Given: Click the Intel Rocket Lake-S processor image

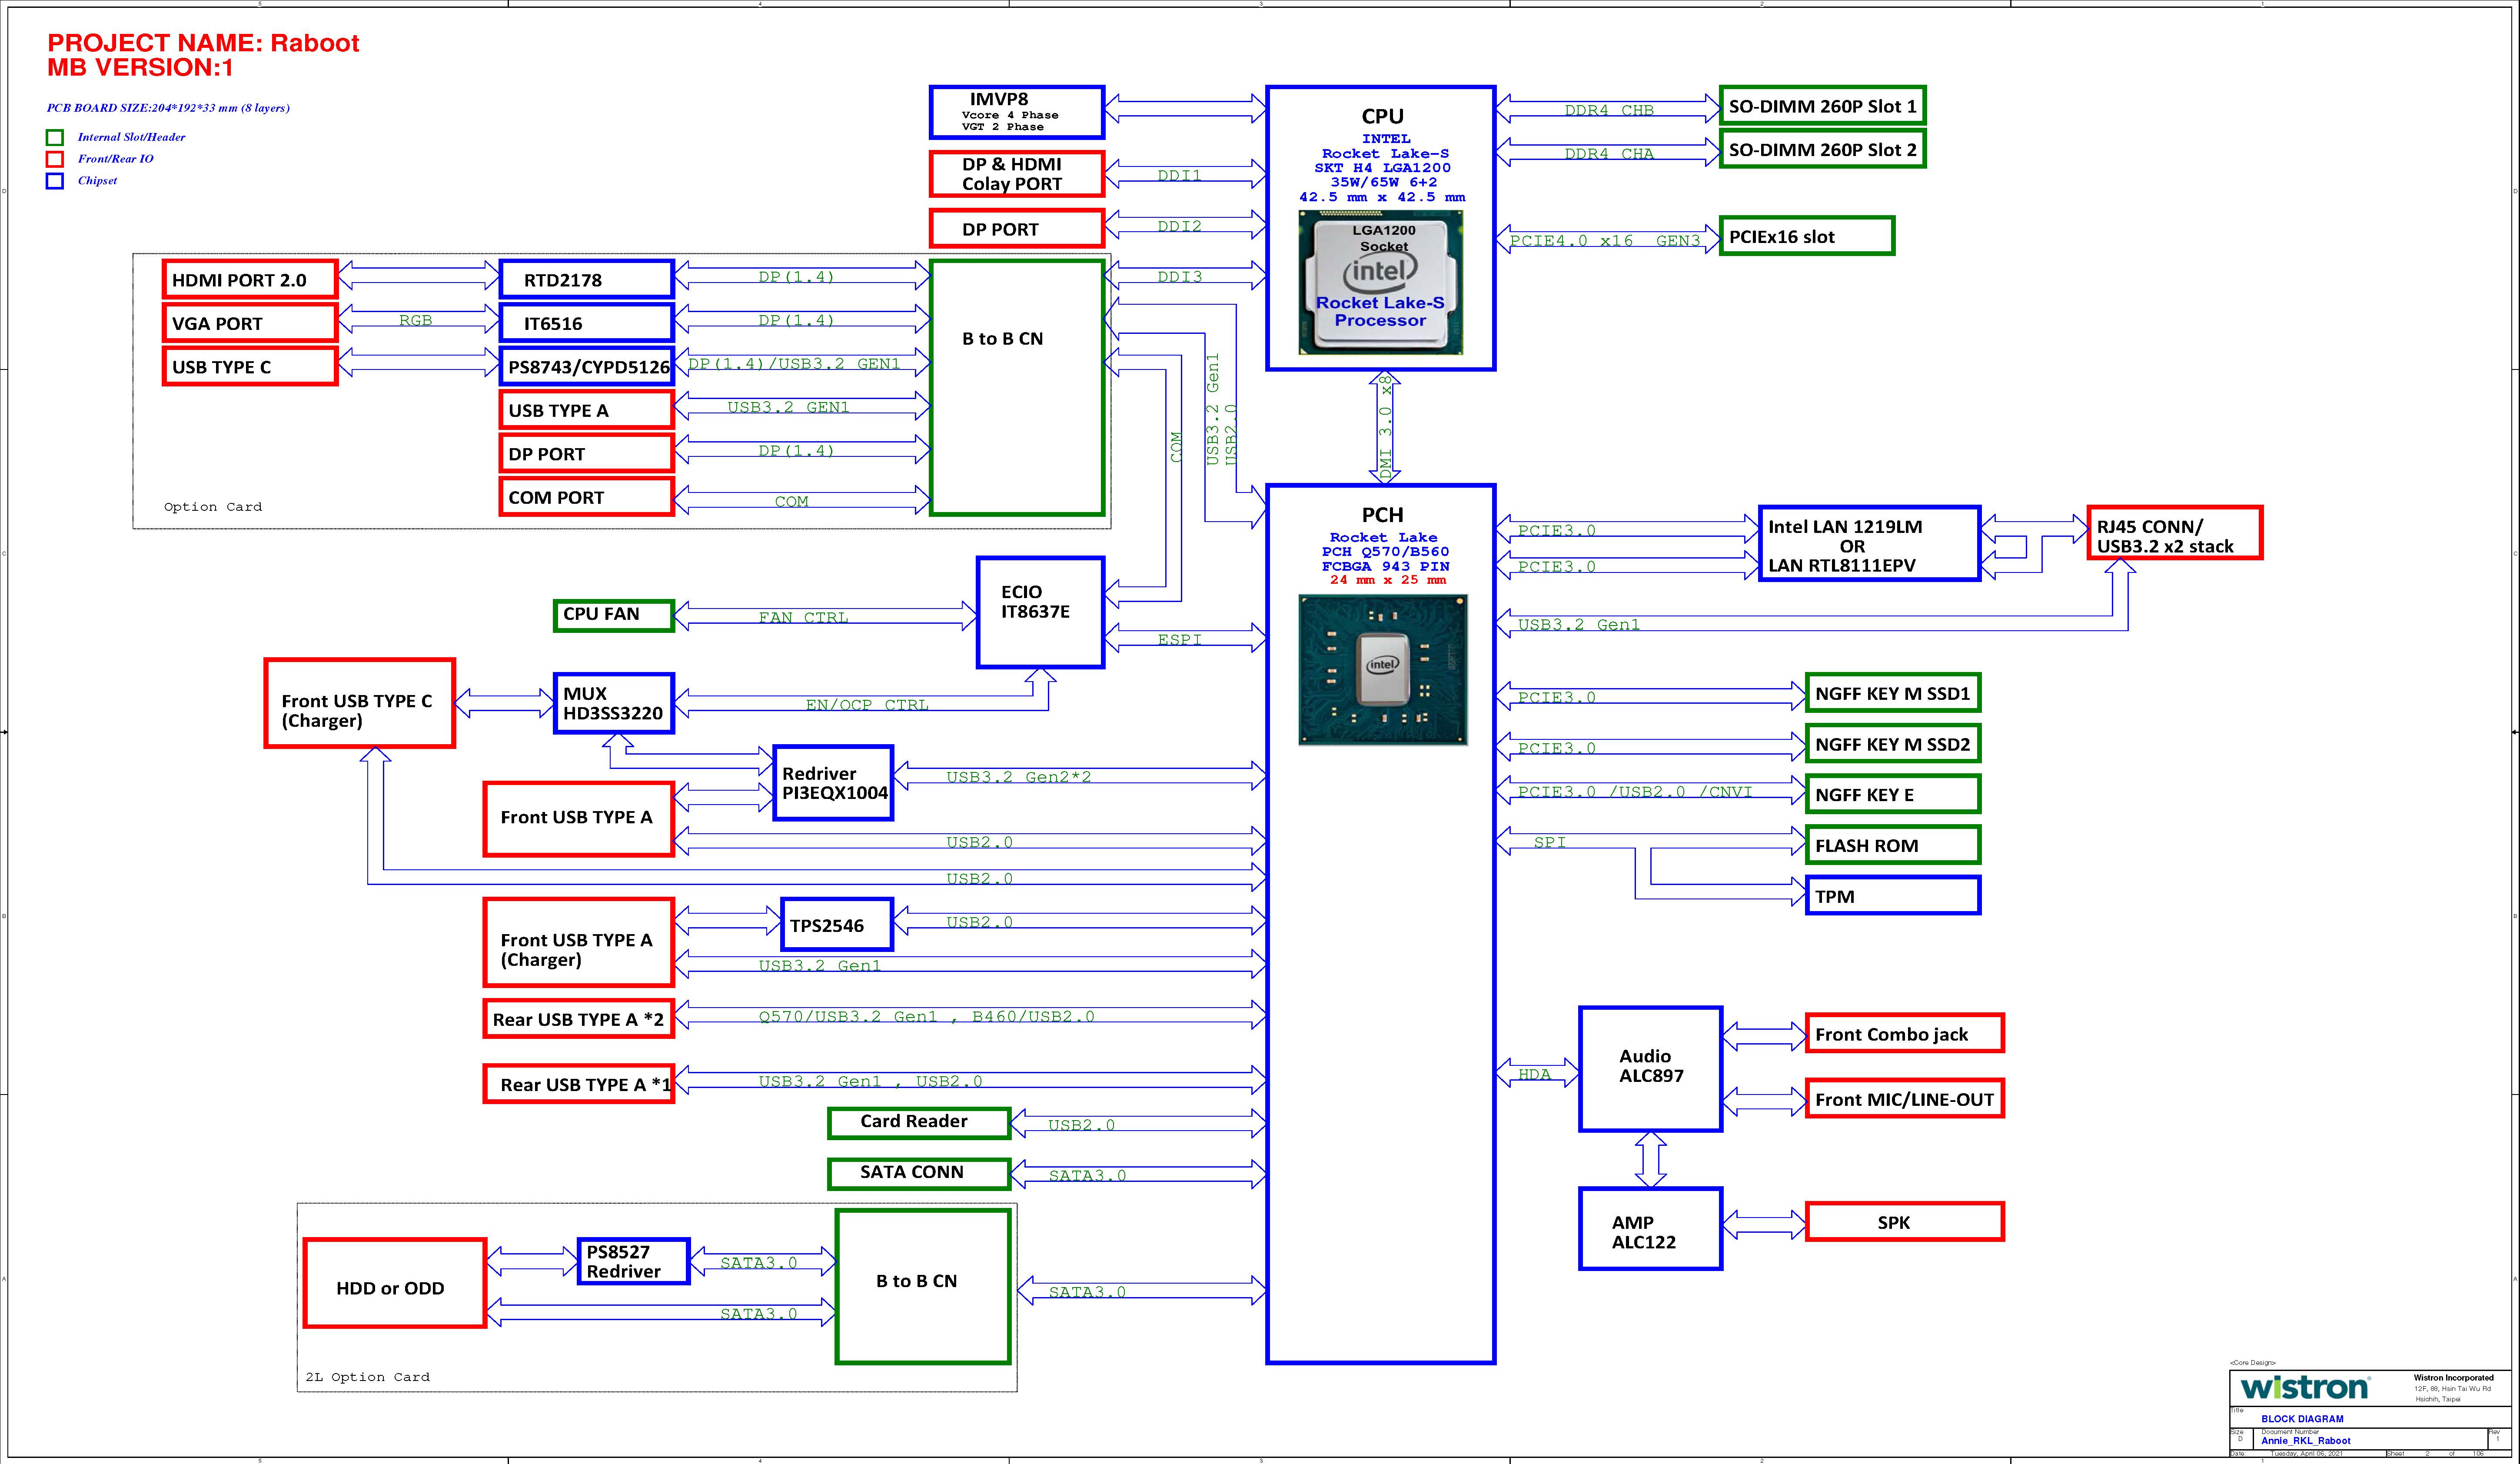Looking at the screenshot, I should pyautogui.click(x=1381, y=283).
